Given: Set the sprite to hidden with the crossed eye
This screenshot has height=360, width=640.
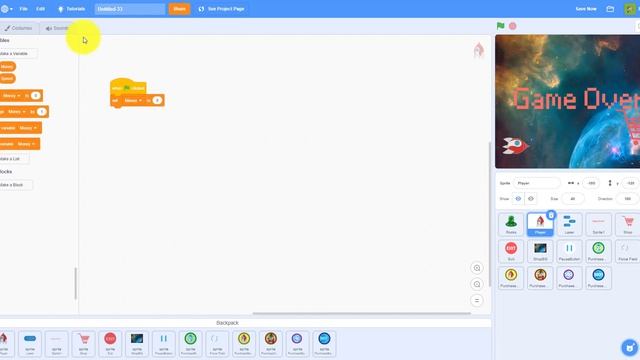Looking at the screenshot, I should (531, 199).
